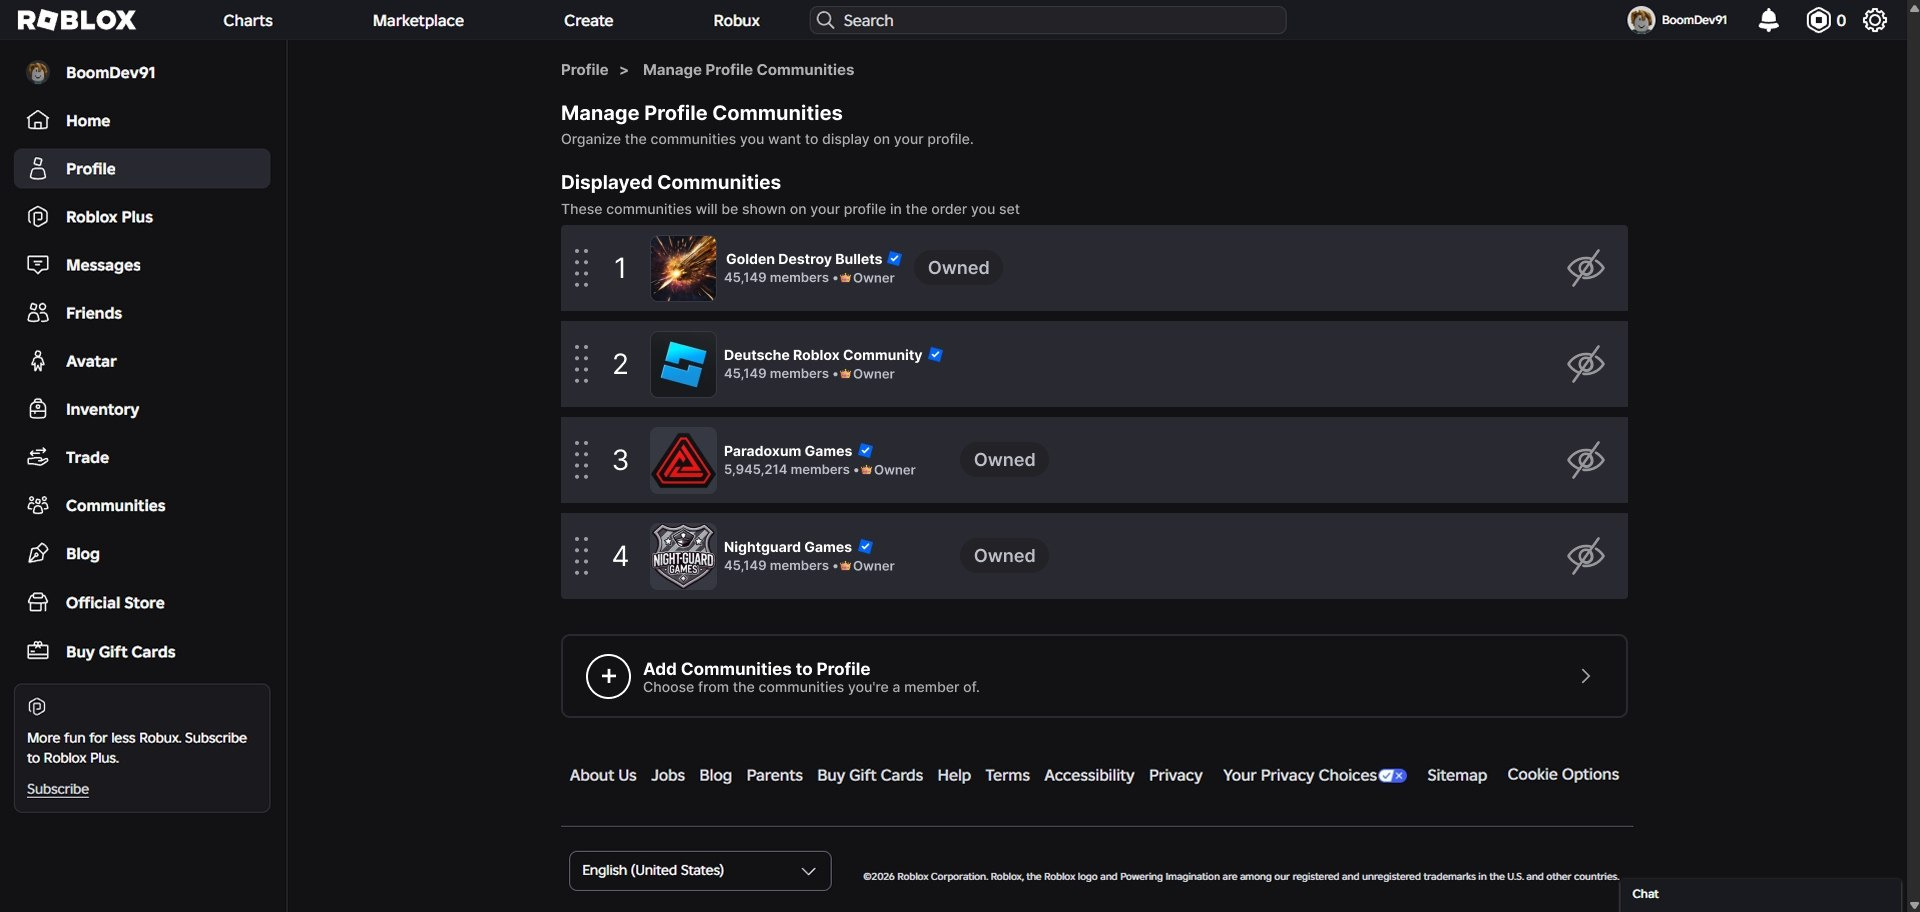Click the Golden Destroy Bullets thumbnail
Image resolution: width=1920 pixels, height=912 pixels.
point(683,268)
